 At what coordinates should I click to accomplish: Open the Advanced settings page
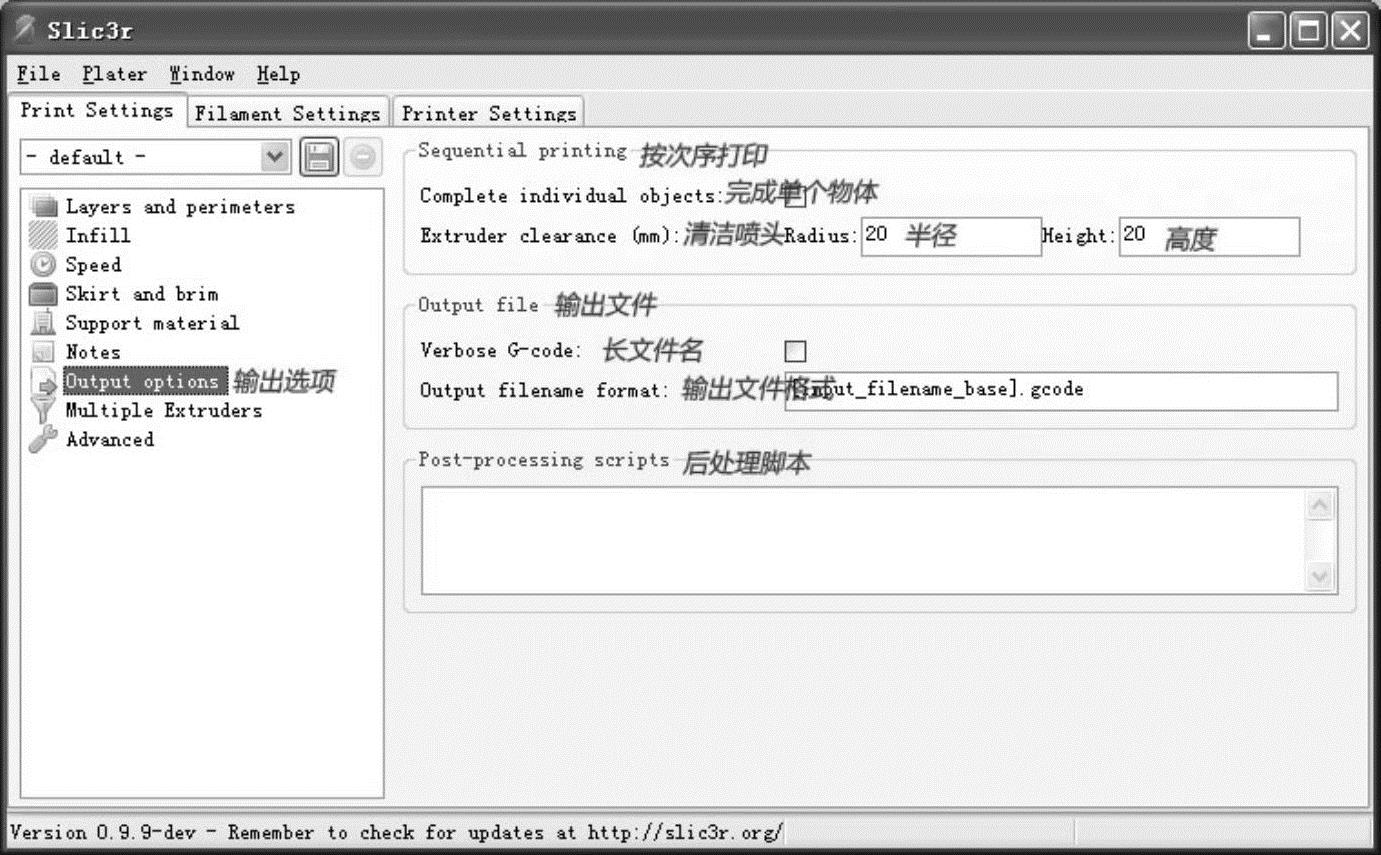(x=109, y=439)
